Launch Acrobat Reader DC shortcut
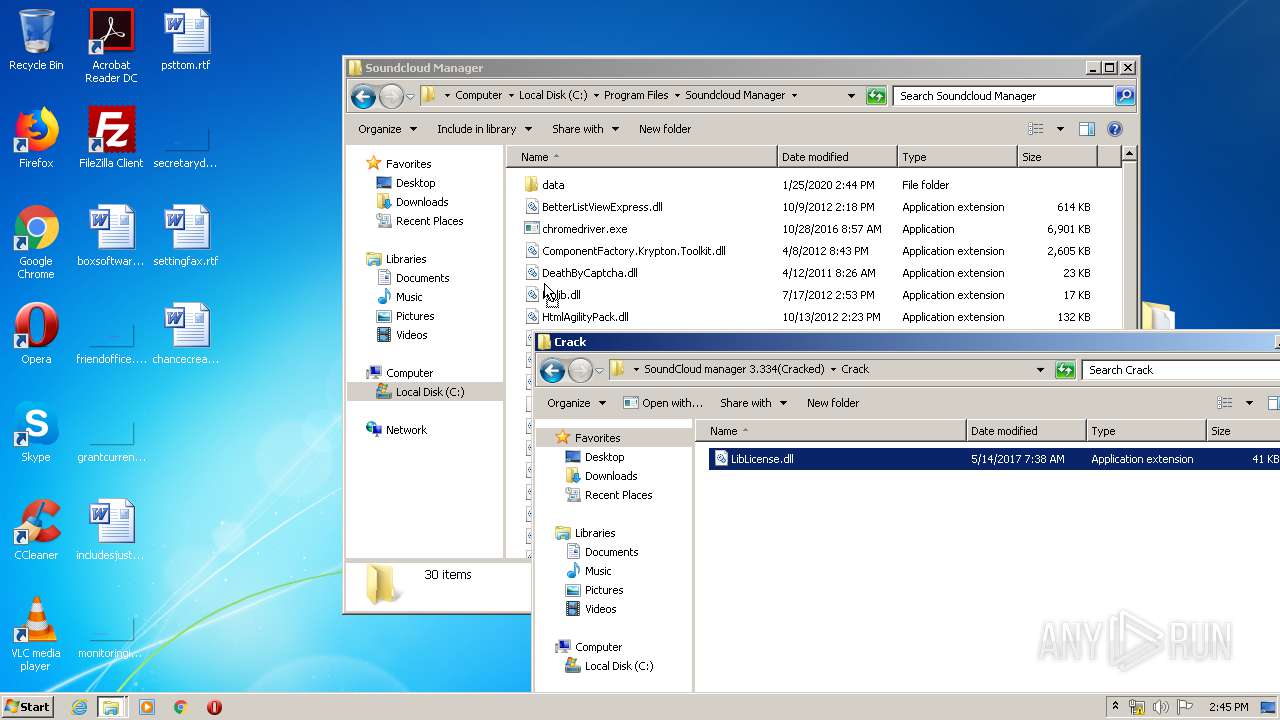 click(111, 45)
